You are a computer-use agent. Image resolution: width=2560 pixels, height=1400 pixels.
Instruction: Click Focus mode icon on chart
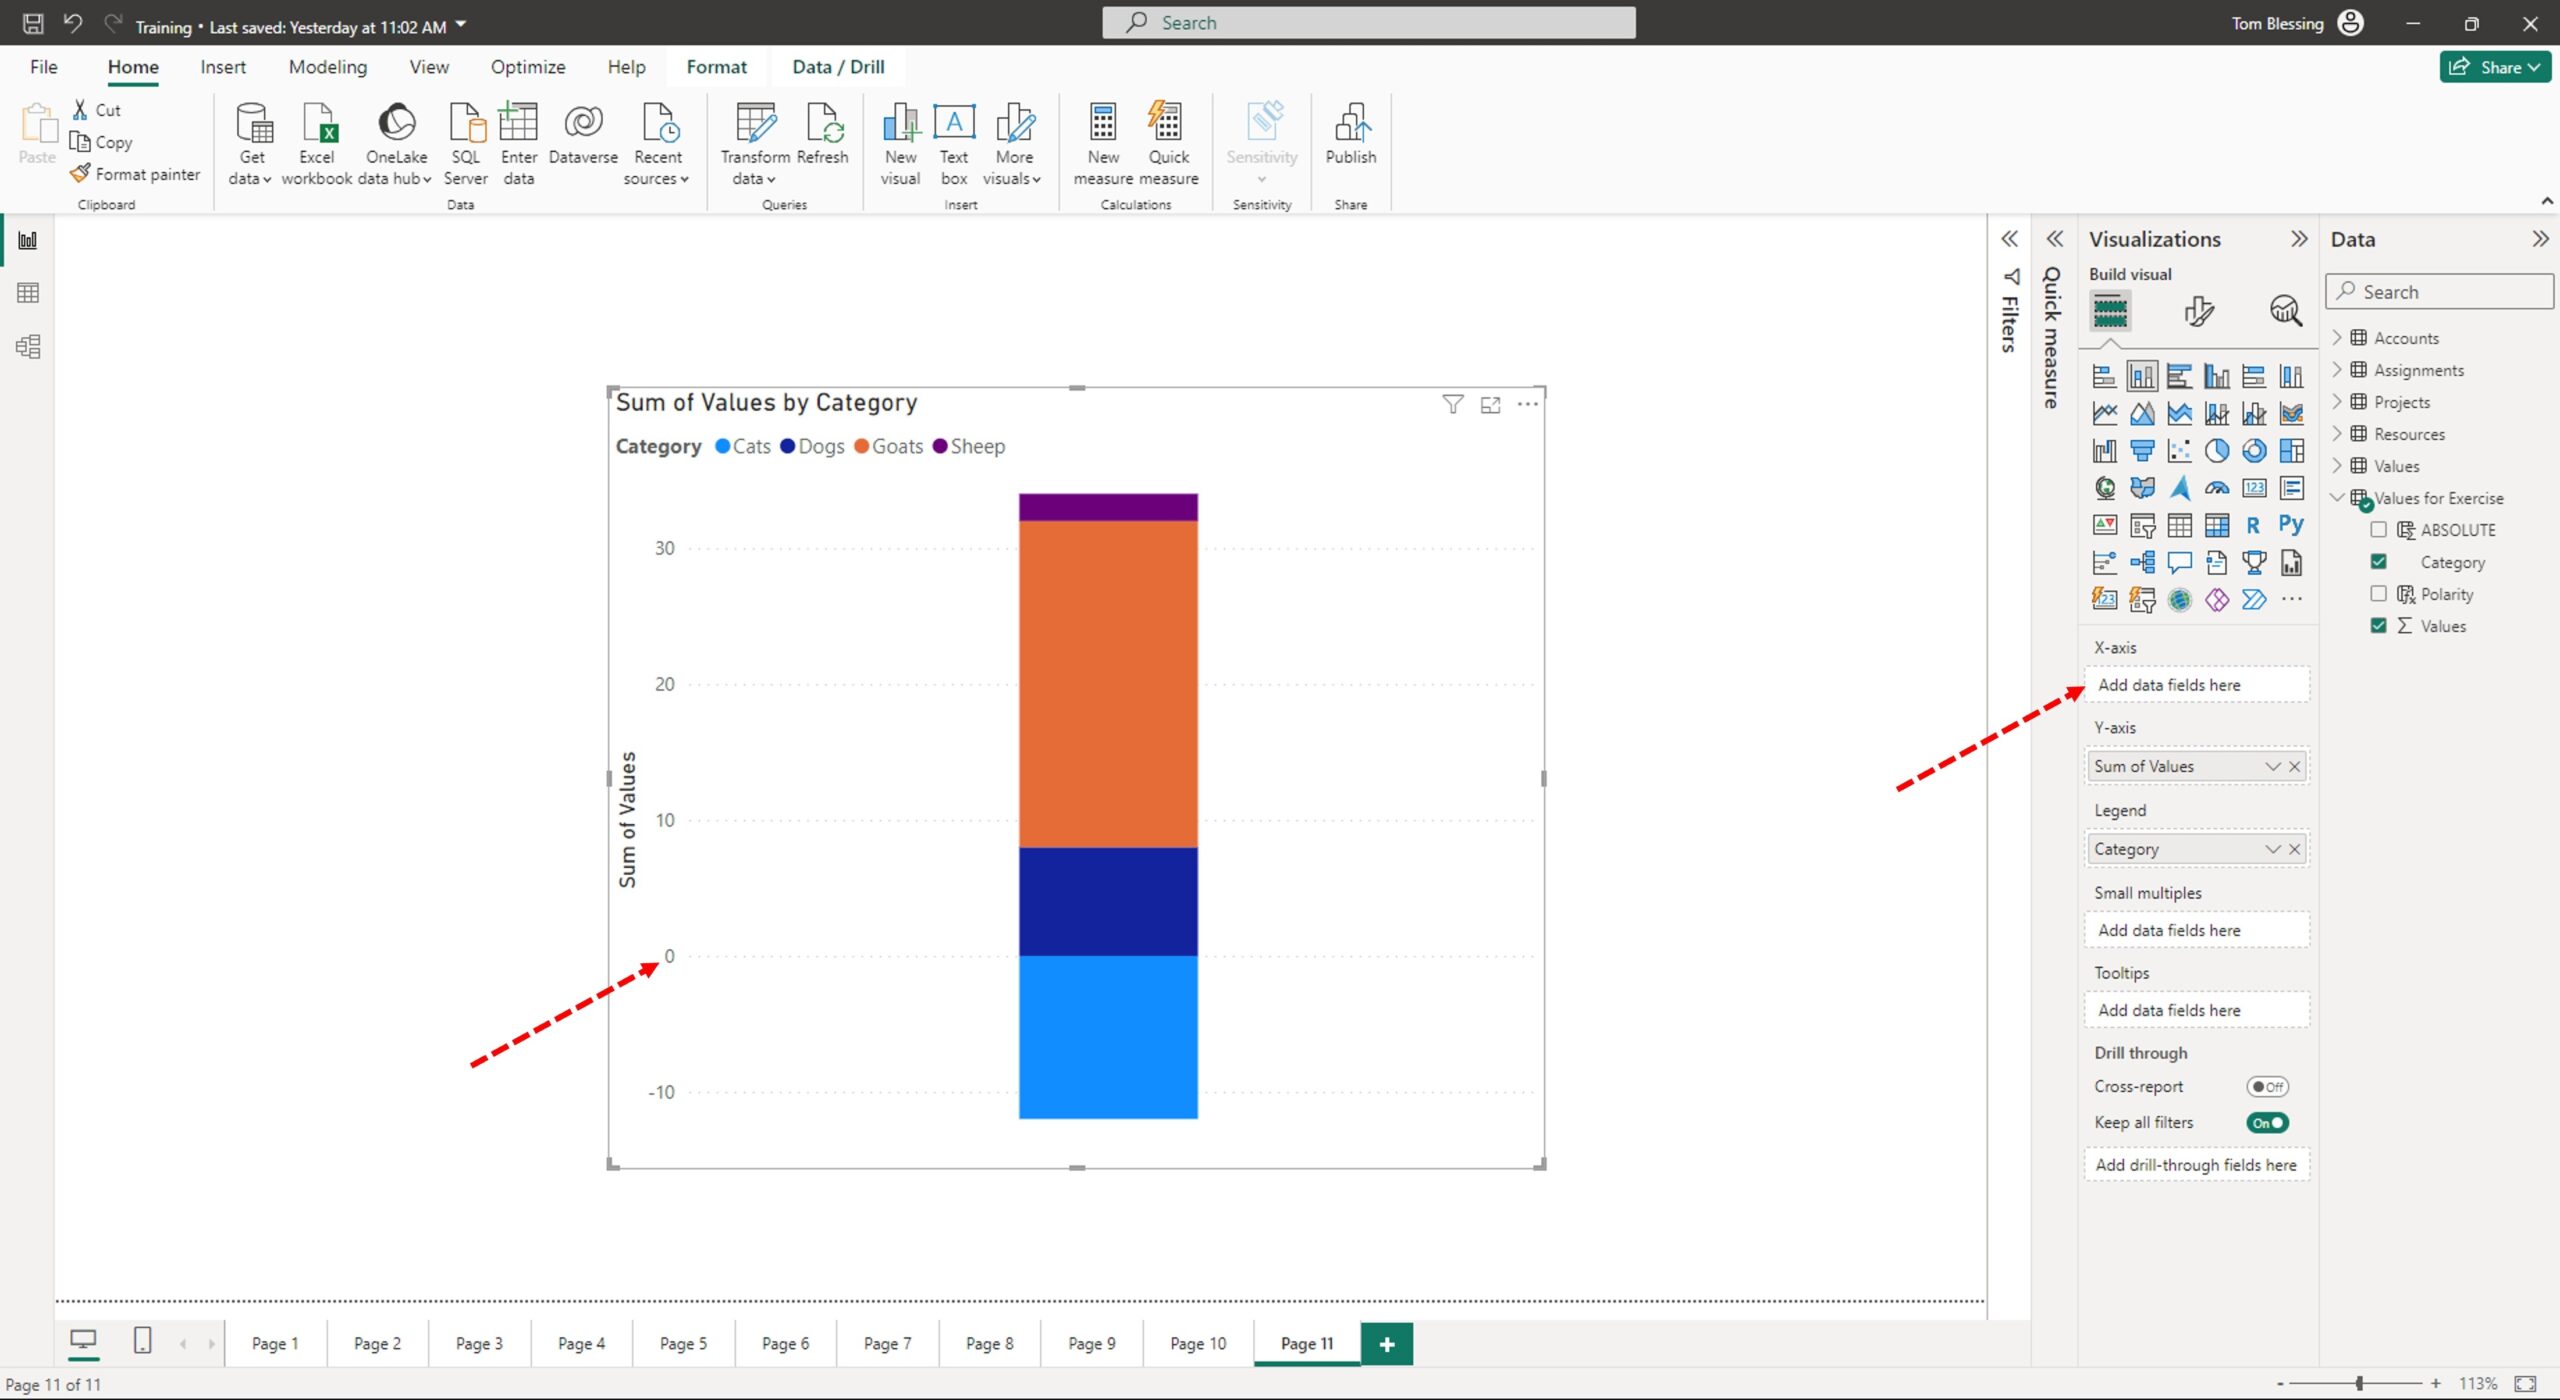click(1490, 405)
